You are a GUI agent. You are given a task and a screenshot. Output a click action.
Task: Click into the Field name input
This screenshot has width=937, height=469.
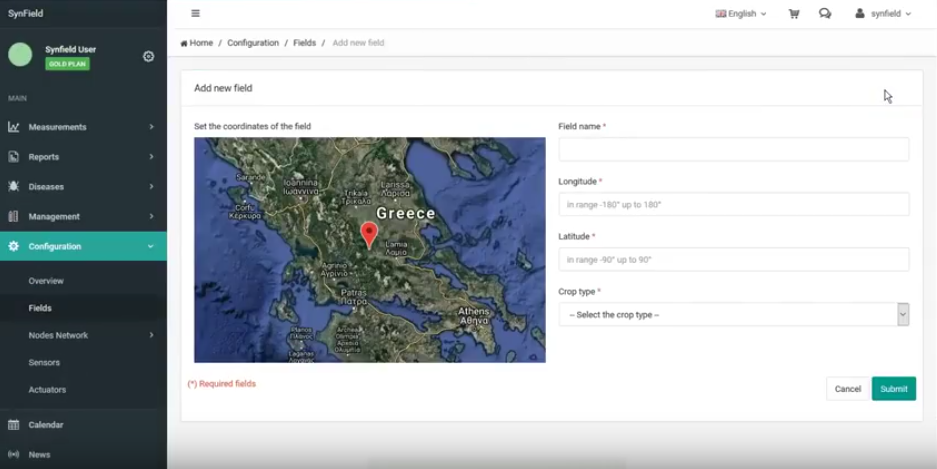tap(733, 150)
